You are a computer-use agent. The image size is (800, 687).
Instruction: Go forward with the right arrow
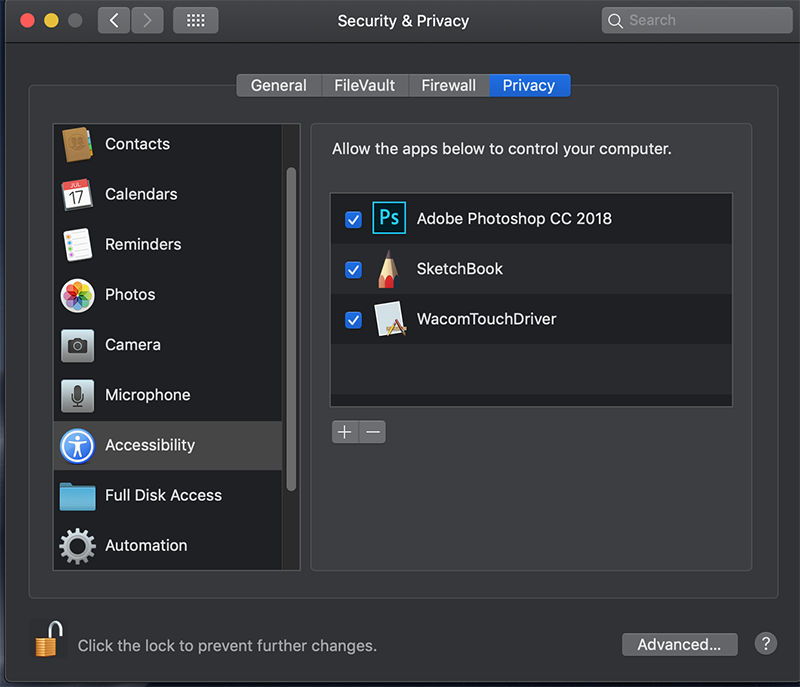click(x=147, y=20)
